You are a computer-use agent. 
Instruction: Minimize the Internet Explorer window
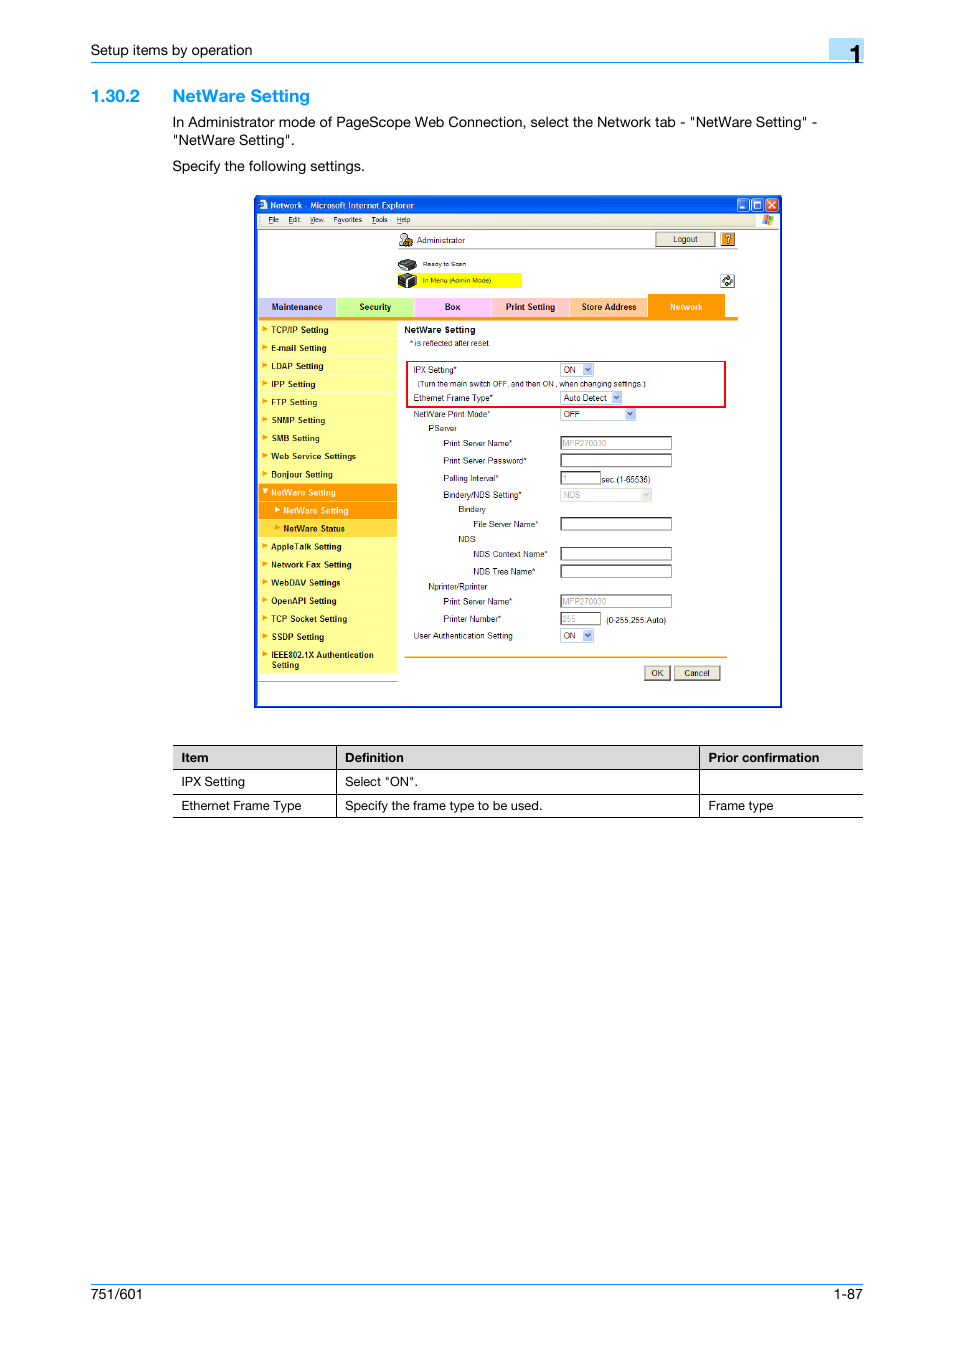tap(743, 205)
